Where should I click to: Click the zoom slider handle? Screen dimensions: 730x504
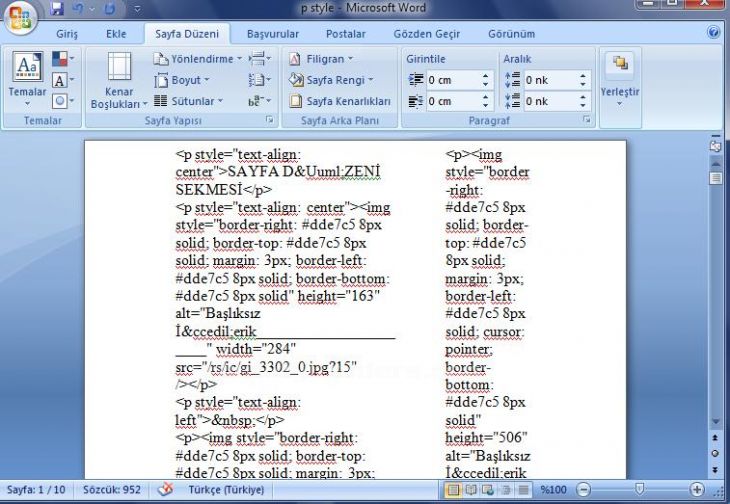(640, 489)
